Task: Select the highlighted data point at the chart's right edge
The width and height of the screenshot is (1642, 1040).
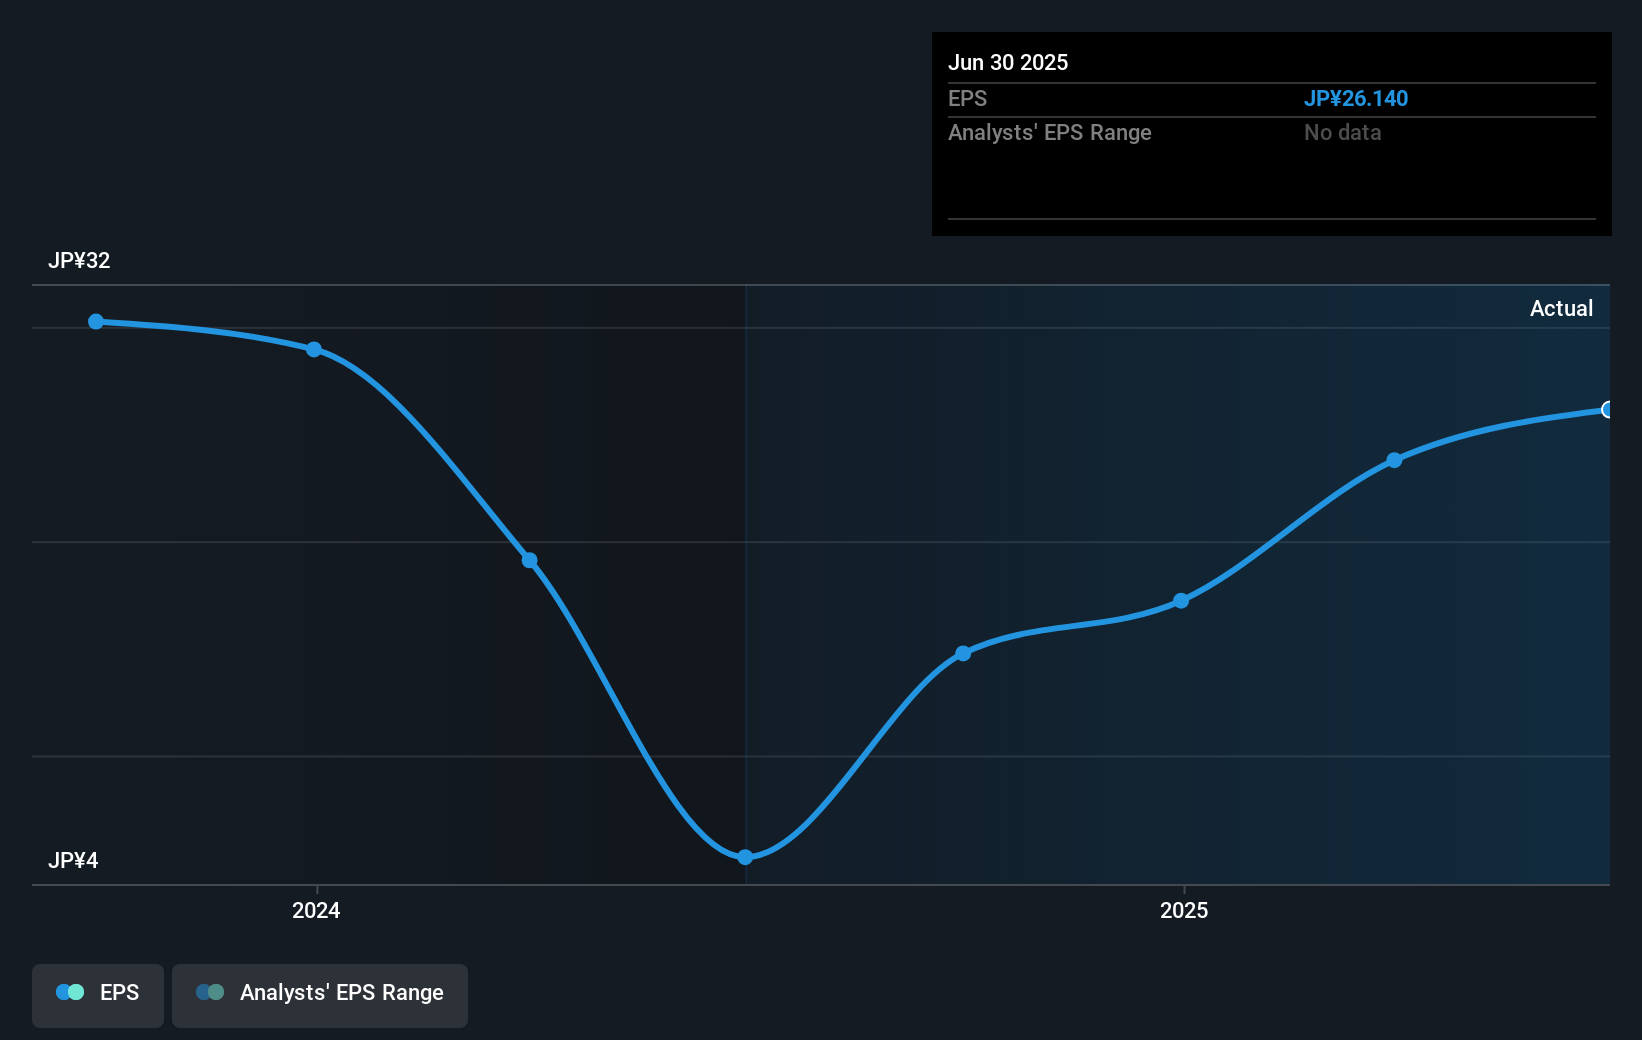Action: [x=1608, y=411]
